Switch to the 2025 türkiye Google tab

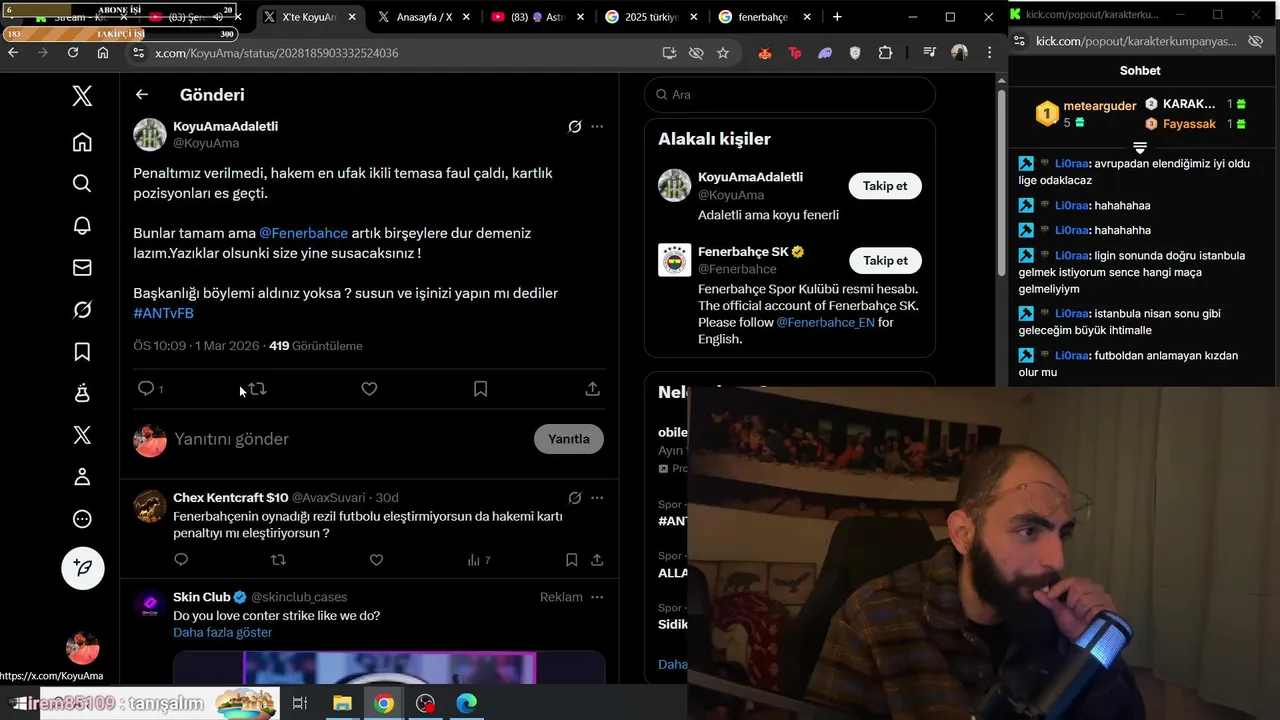(x=653, y=17)
